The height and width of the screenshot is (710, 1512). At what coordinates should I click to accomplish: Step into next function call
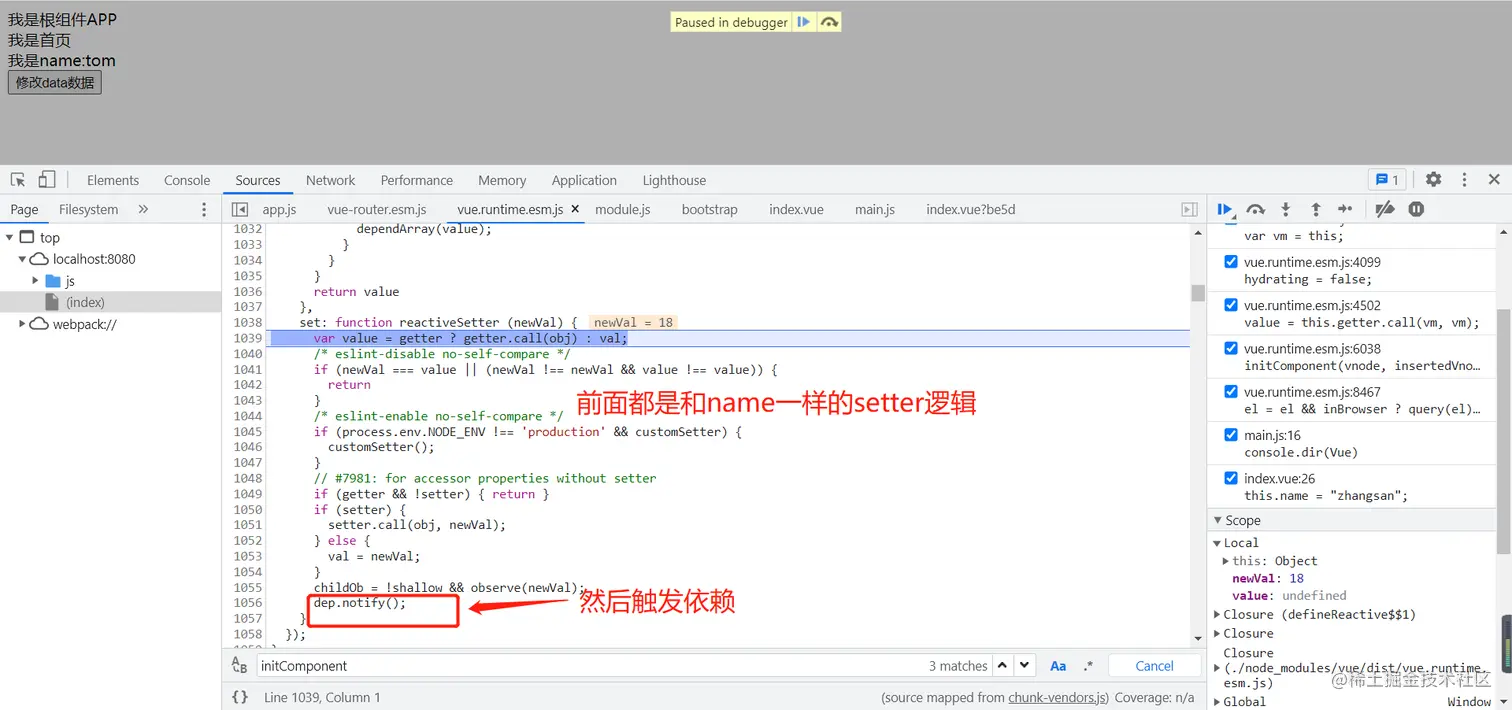coord(1286,209)
